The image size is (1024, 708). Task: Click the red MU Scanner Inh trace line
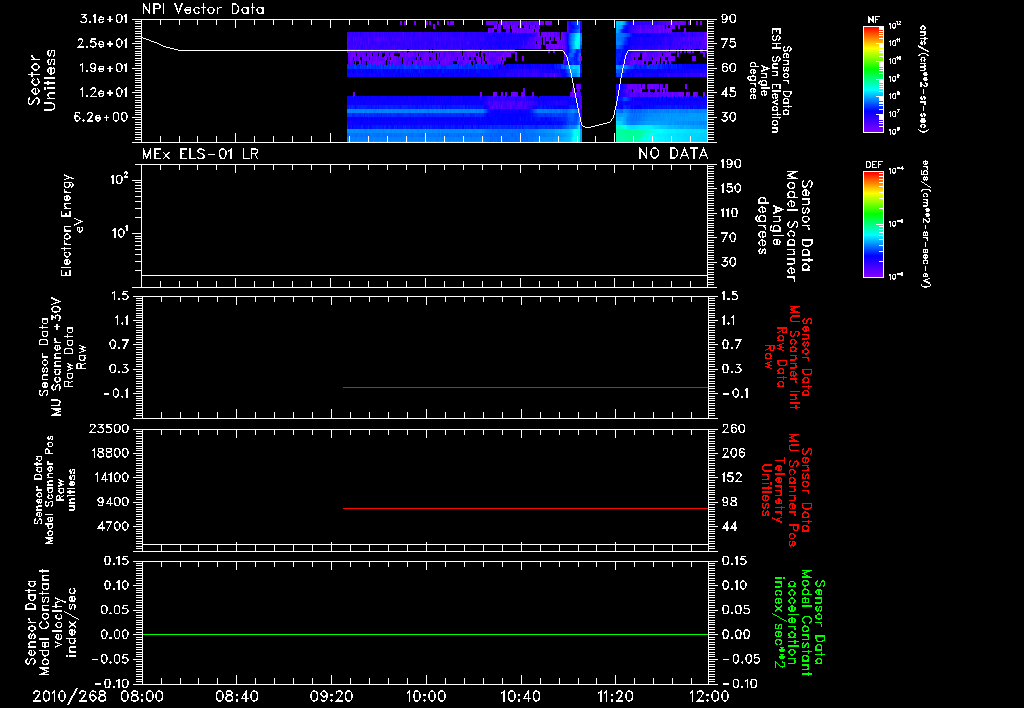[x=526, y=387]
